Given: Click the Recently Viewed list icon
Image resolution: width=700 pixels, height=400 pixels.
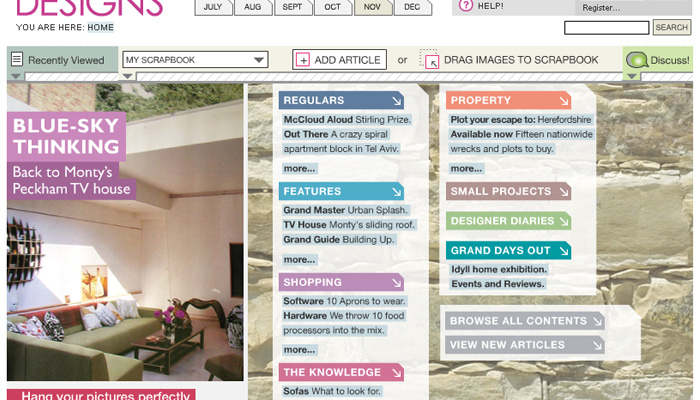Looking at the screenshot, I should coord(17,59).
